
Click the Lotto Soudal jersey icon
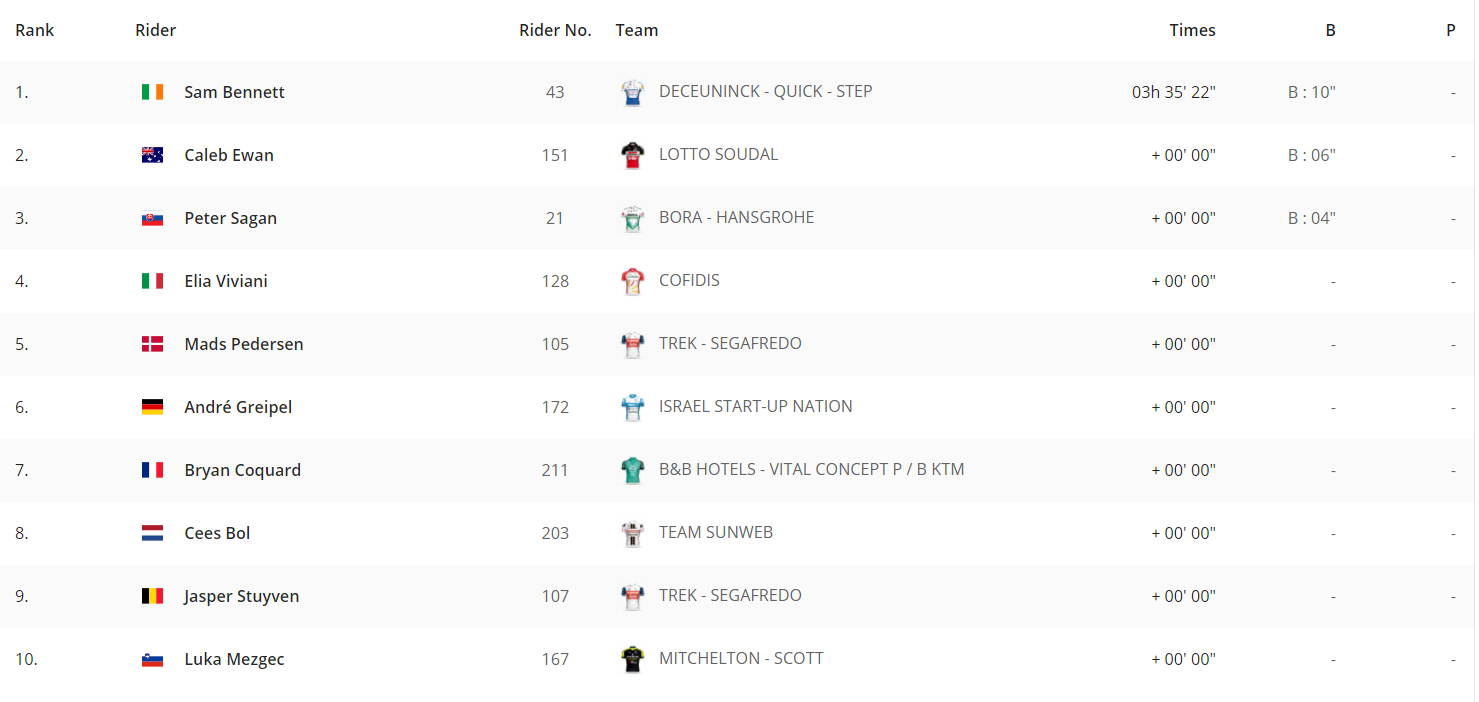[x=633, y=155]
